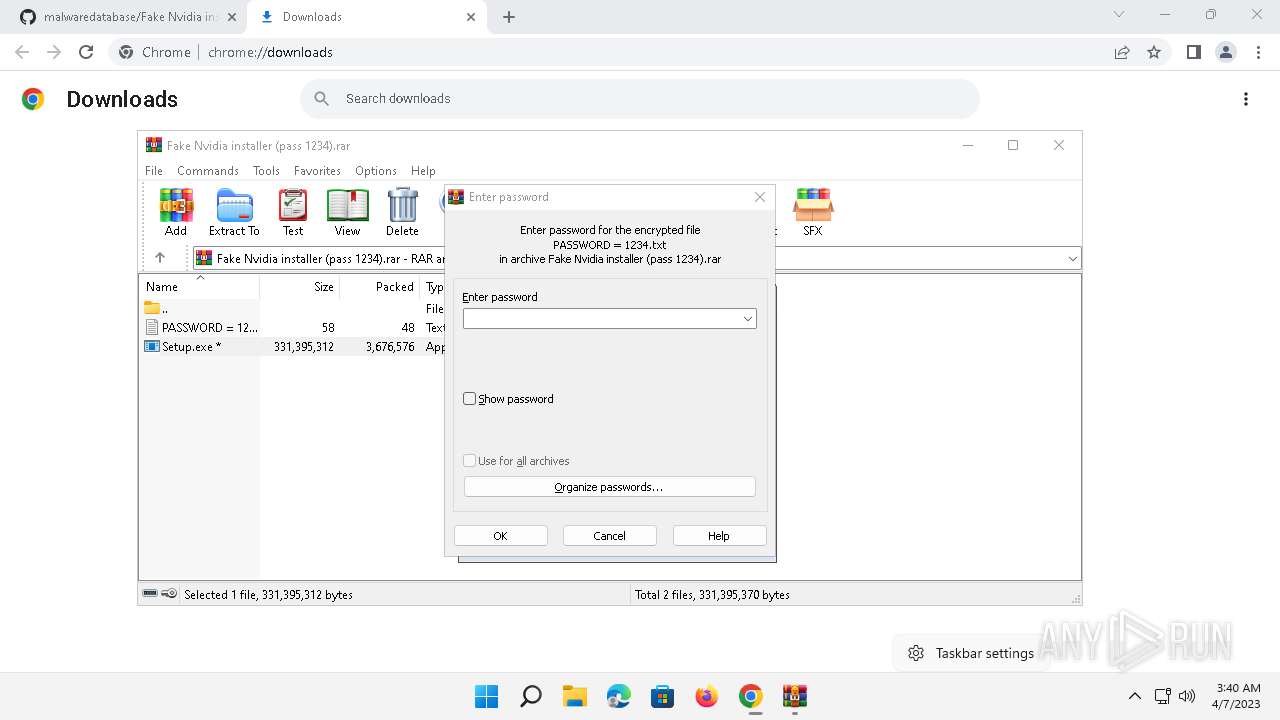Click the Test archive toolbar icon
The width and height of the screenshot is (1280, 720).
click(x=293, y=212)
